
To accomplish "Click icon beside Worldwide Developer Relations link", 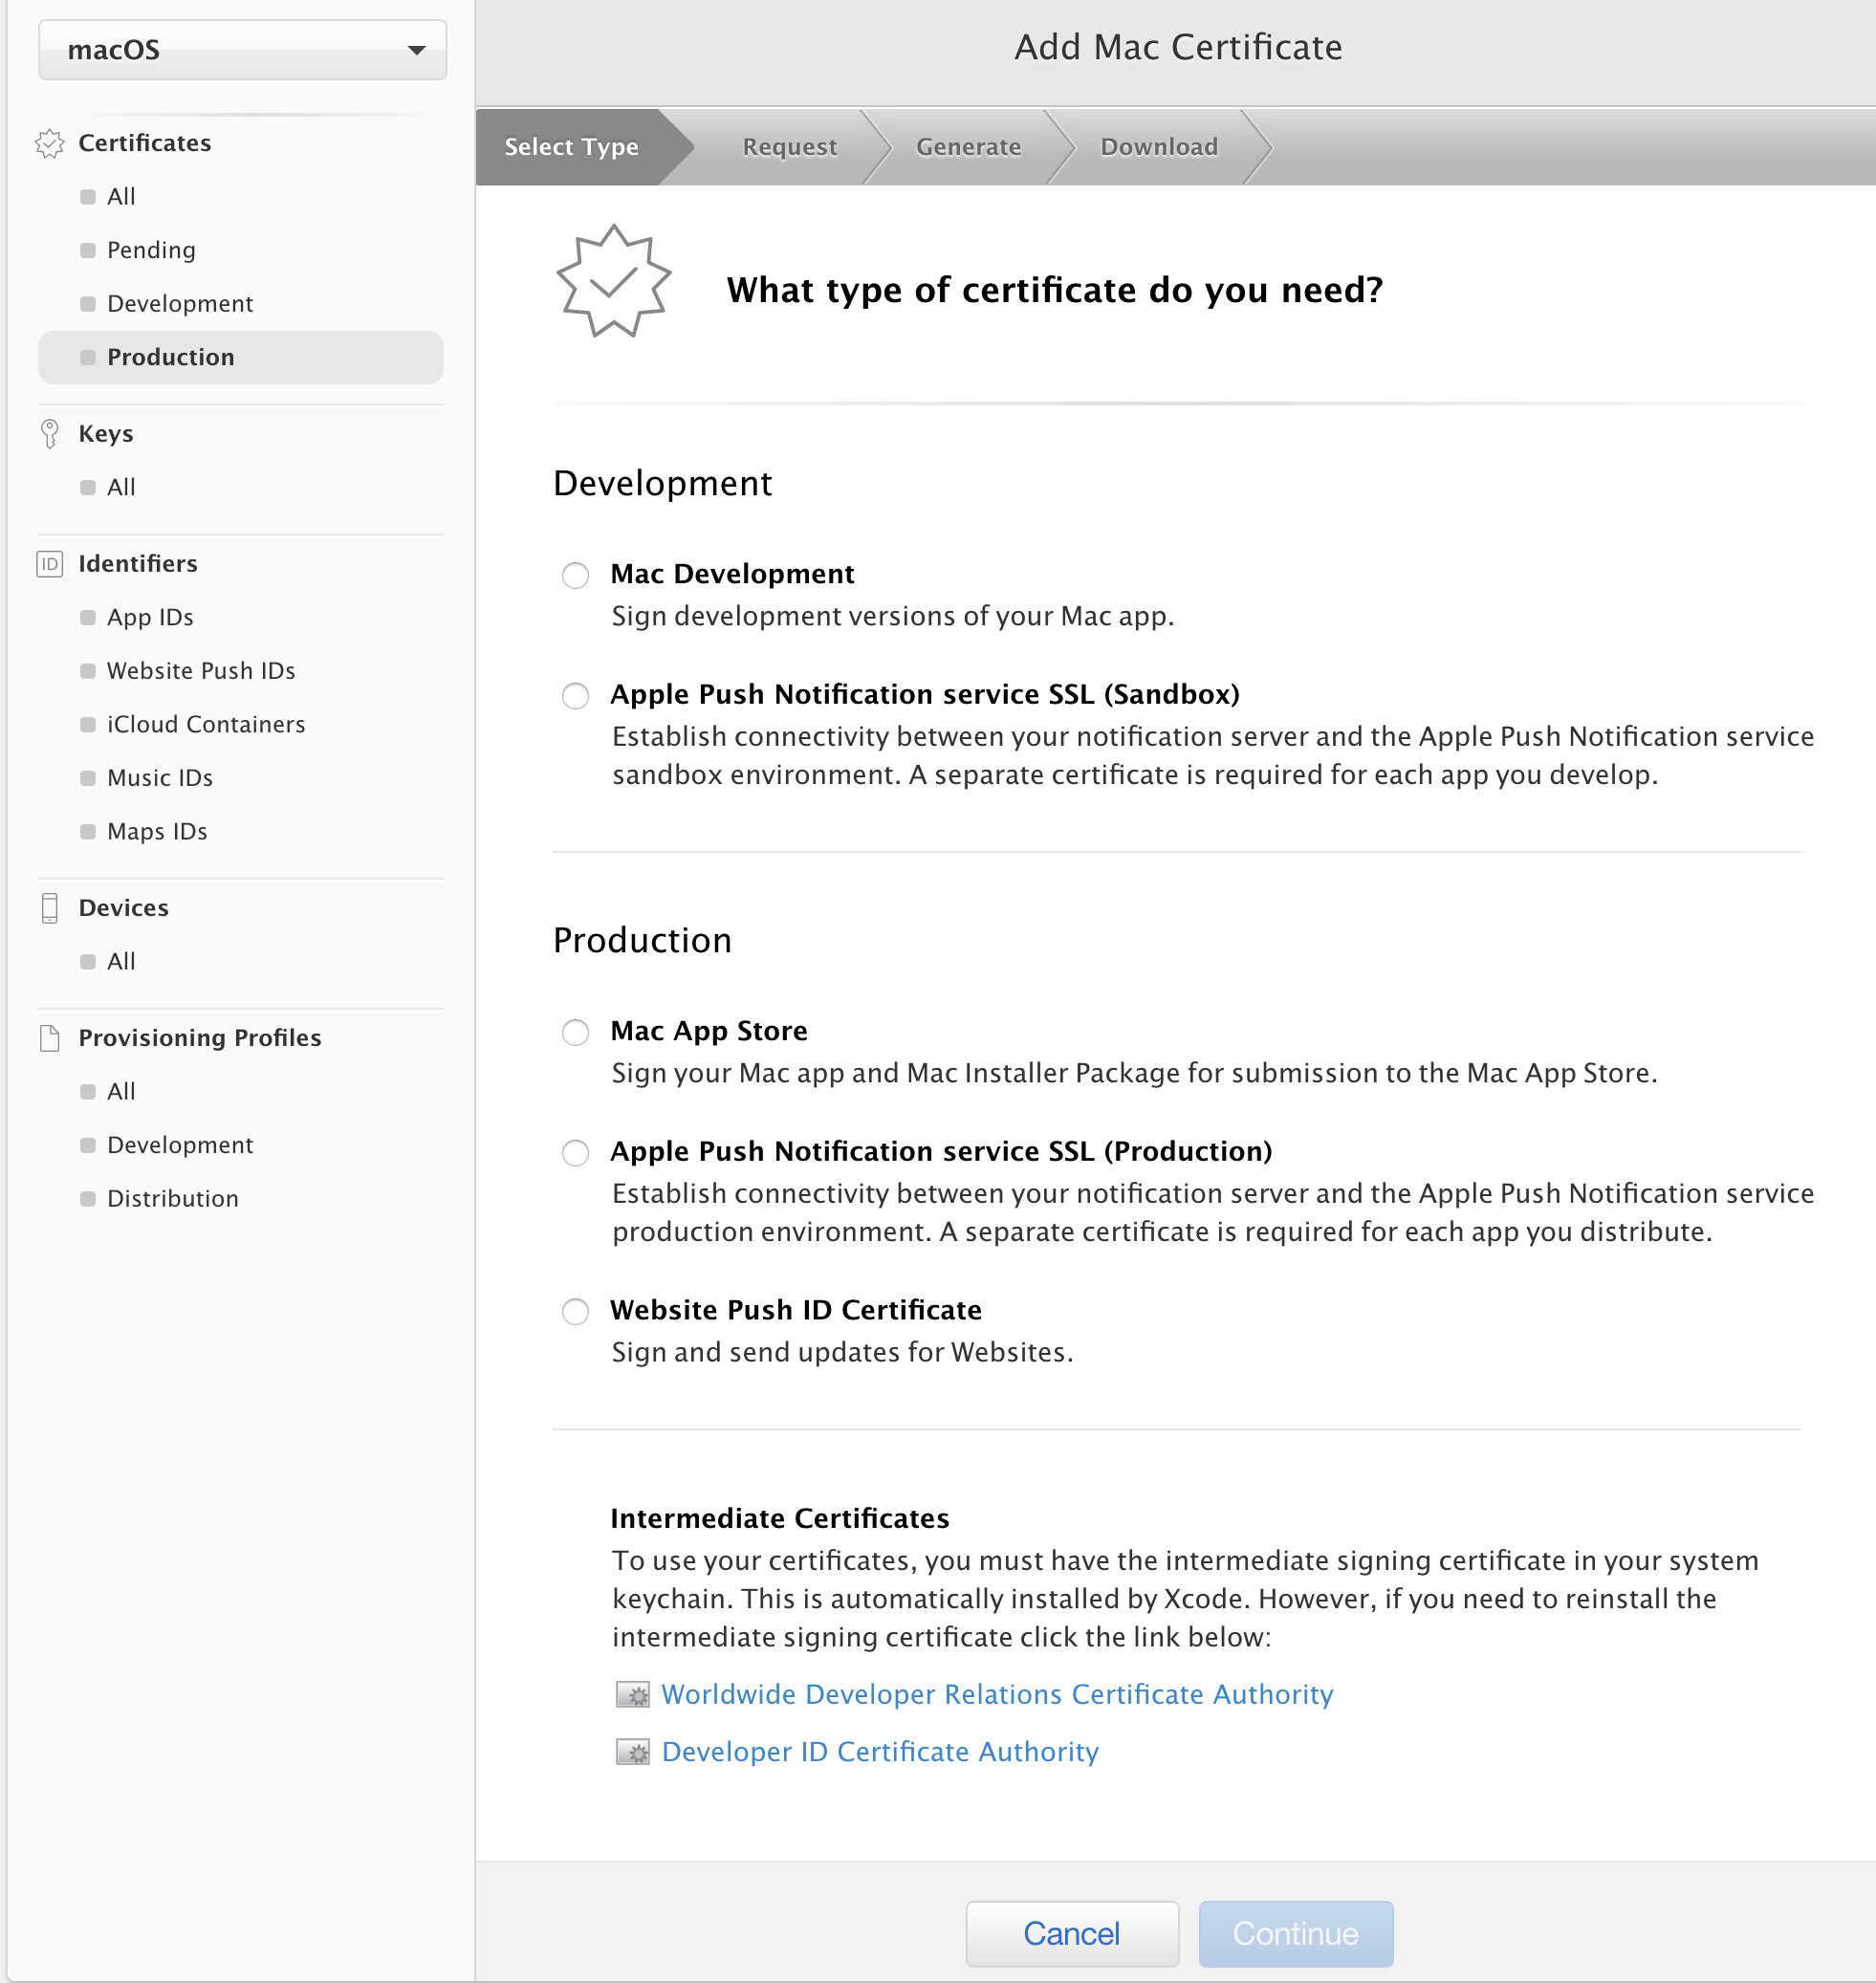I will (632, 1695).
